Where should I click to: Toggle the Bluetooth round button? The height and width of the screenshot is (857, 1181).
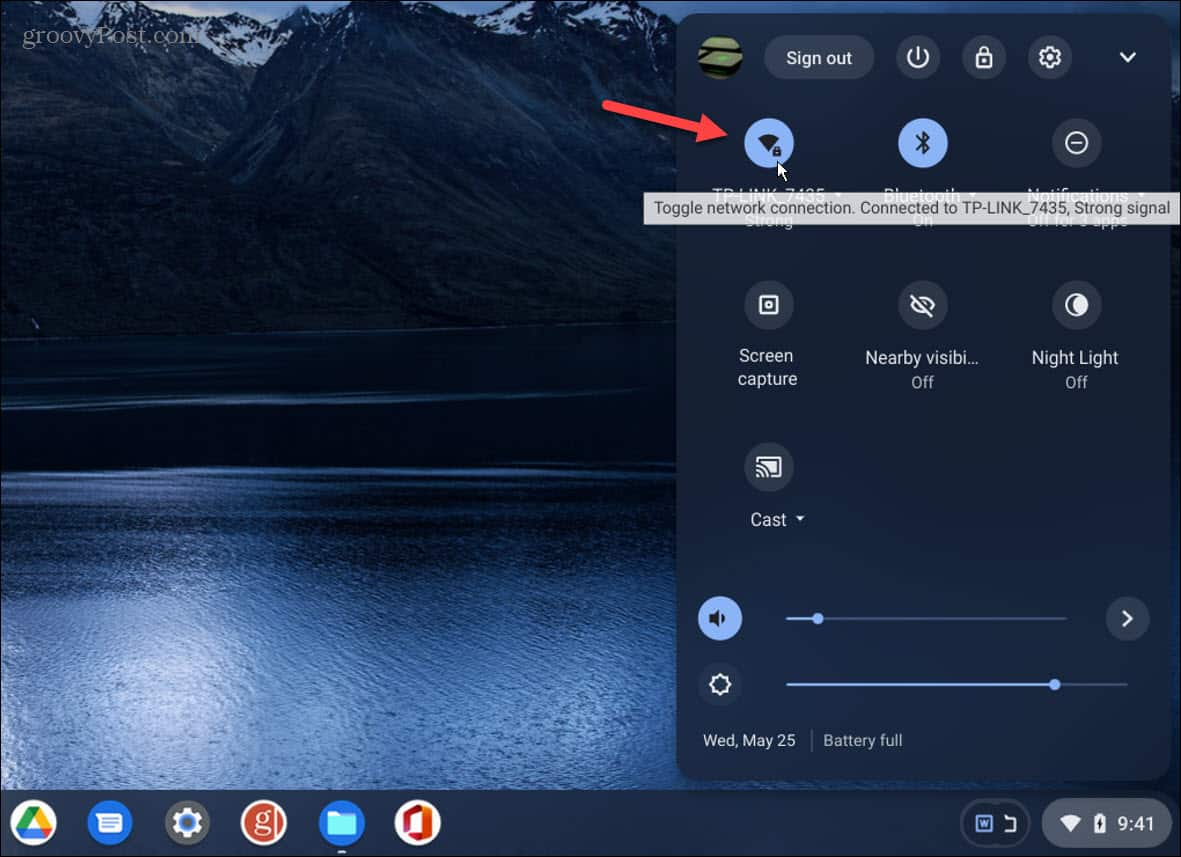(922, 142)
